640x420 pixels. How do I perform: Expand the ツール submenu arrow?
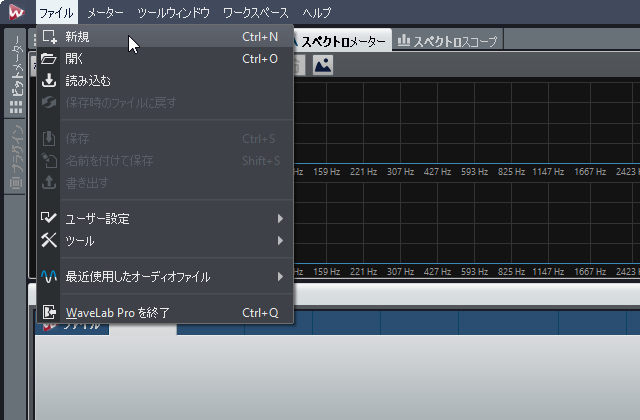click(x=280, y=241)
